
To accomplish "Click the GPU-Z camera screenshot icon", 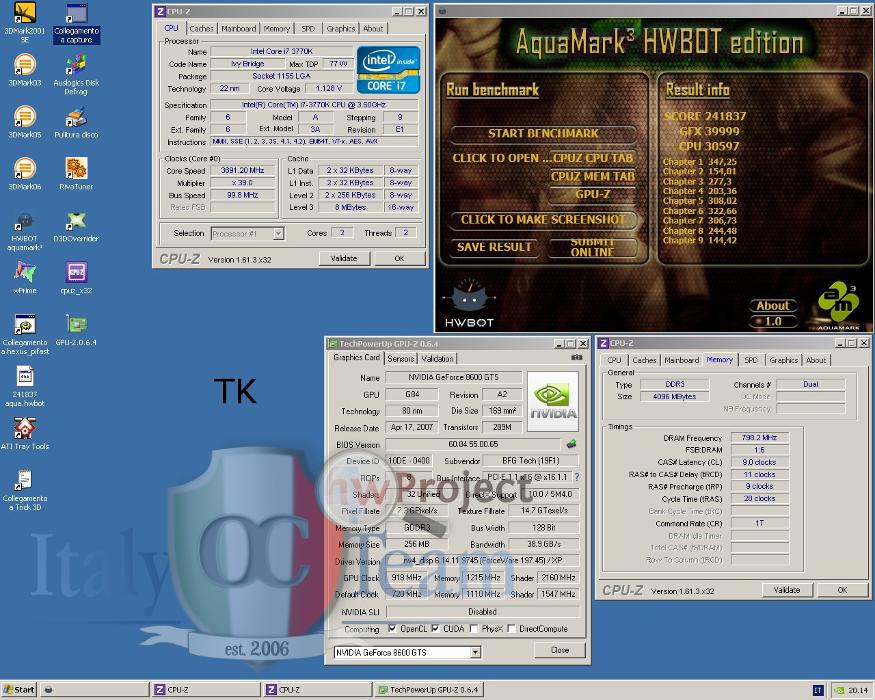I will pos(577,358).
